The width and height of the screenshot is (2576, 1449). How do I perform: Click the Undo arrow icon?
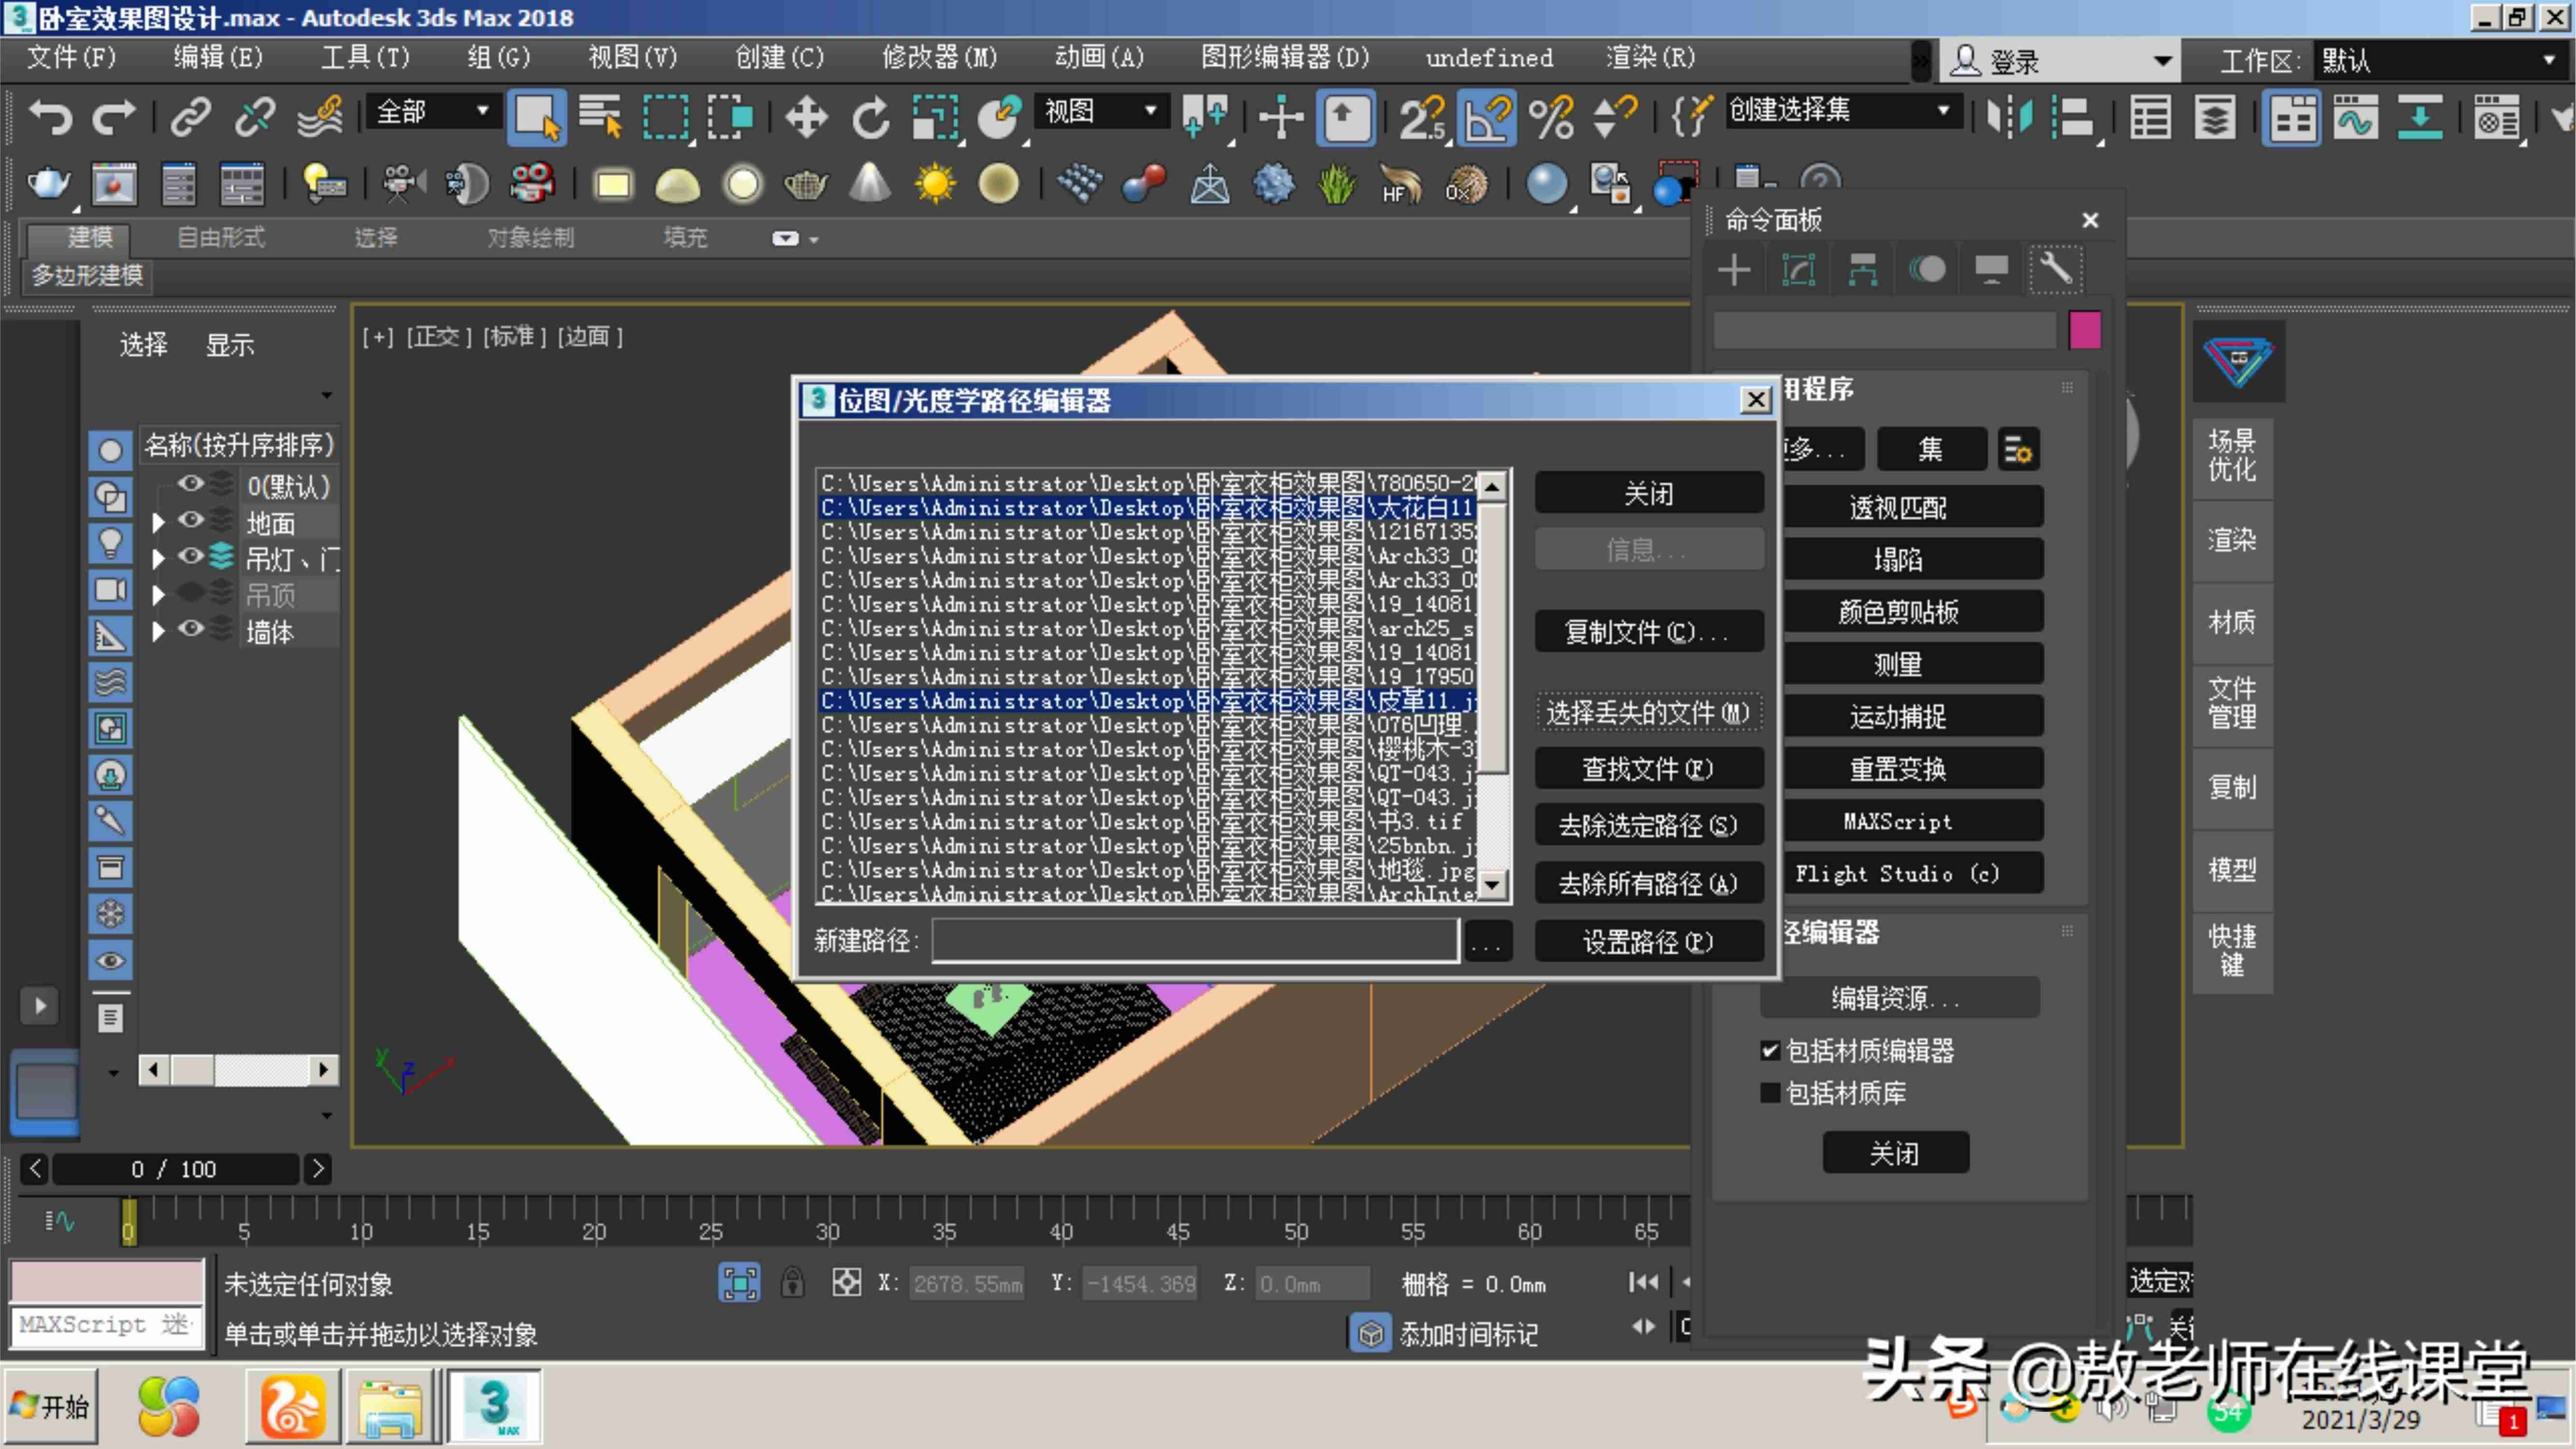tap(50, 118)
